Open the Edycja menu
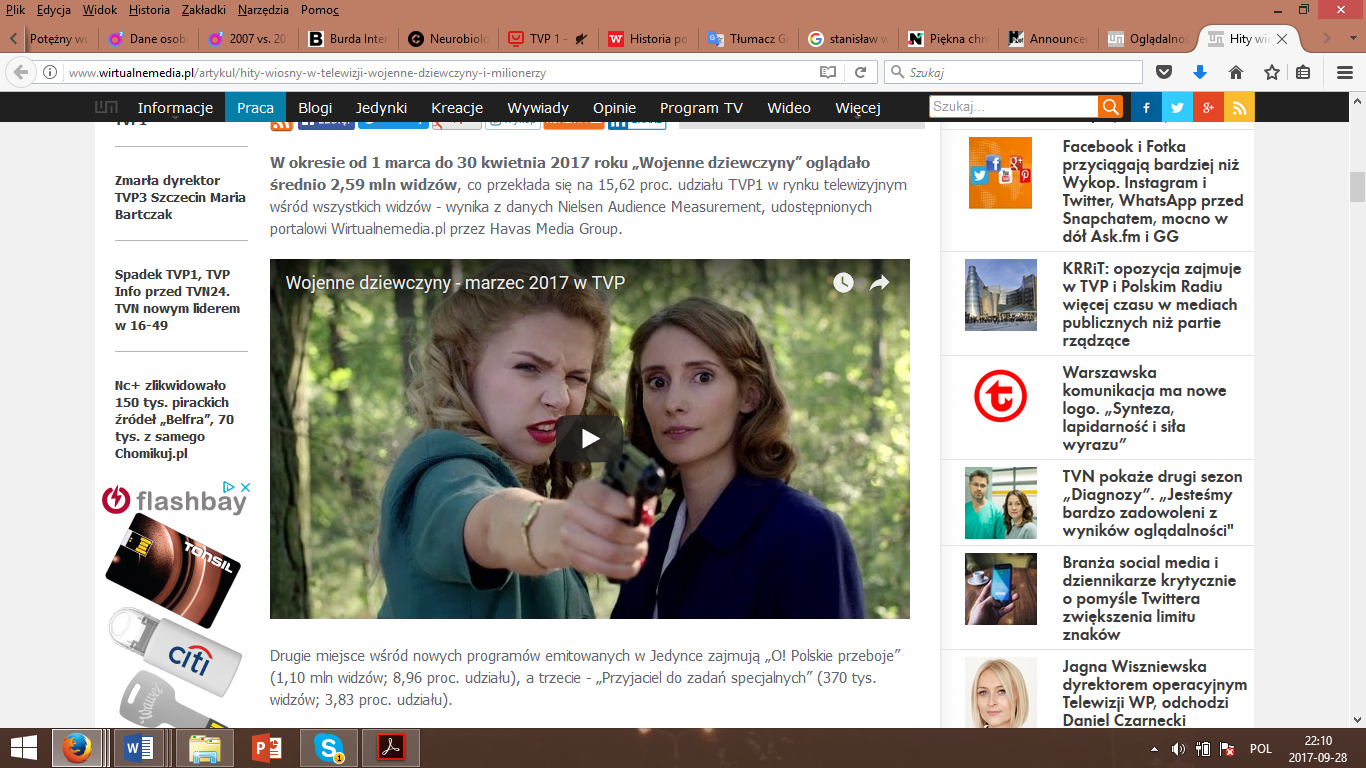The height and width of the screenshot is (768, 1366). 53,10
